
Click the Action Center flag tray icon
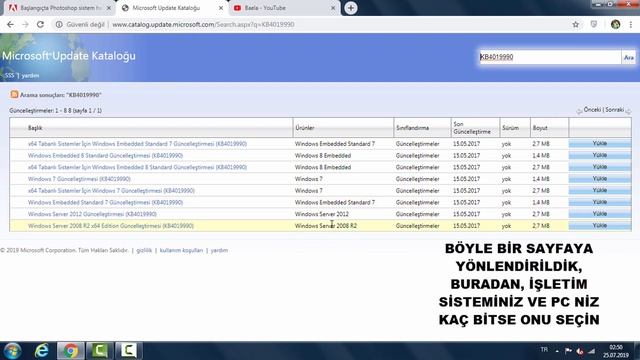(x=568, y=351)
